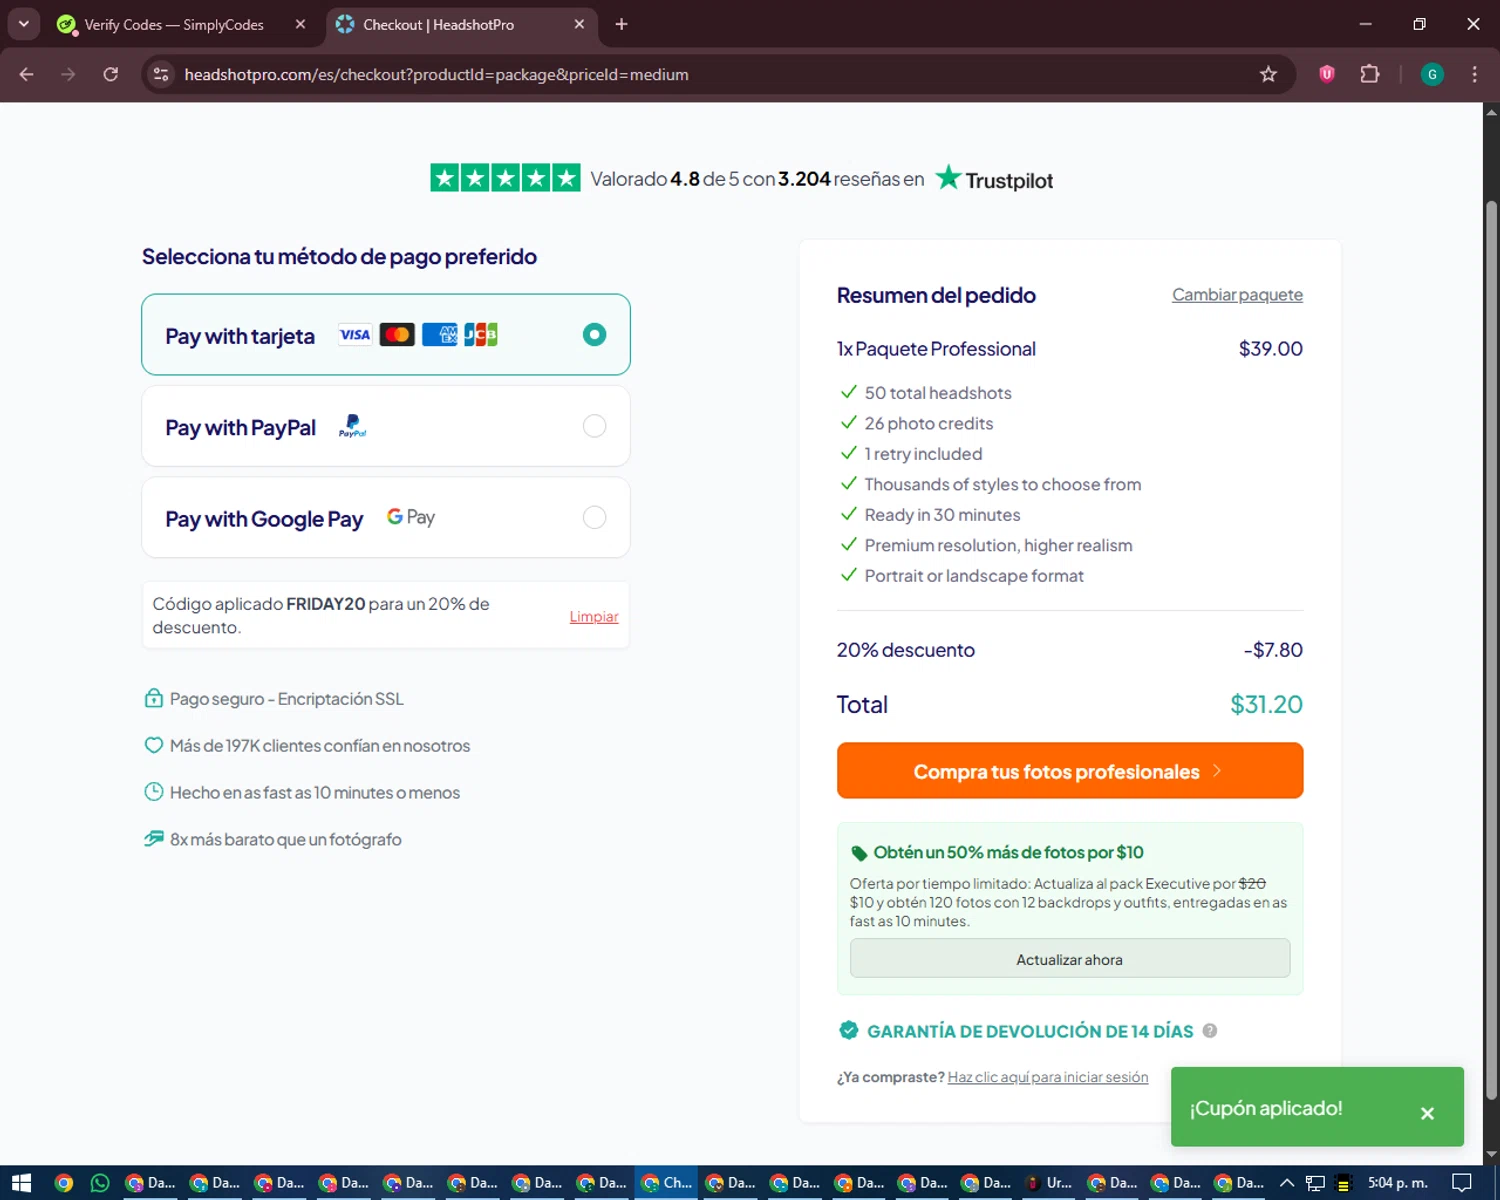
Task: Open a new browser tab
Action: tap(621, 24)
